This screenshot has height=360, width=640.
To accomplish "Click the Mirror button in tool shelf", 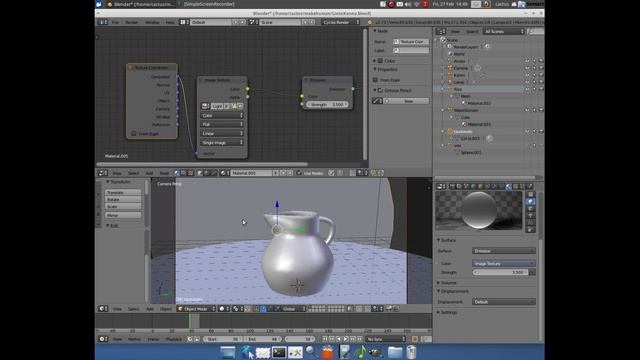I will [123, 215].
